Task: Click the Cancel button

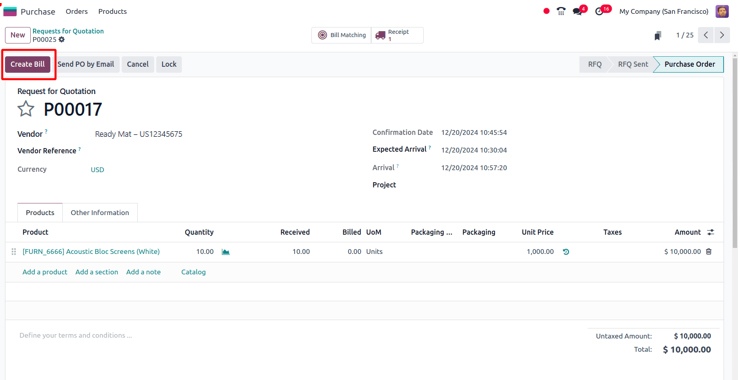Action: tap(138, 65)
